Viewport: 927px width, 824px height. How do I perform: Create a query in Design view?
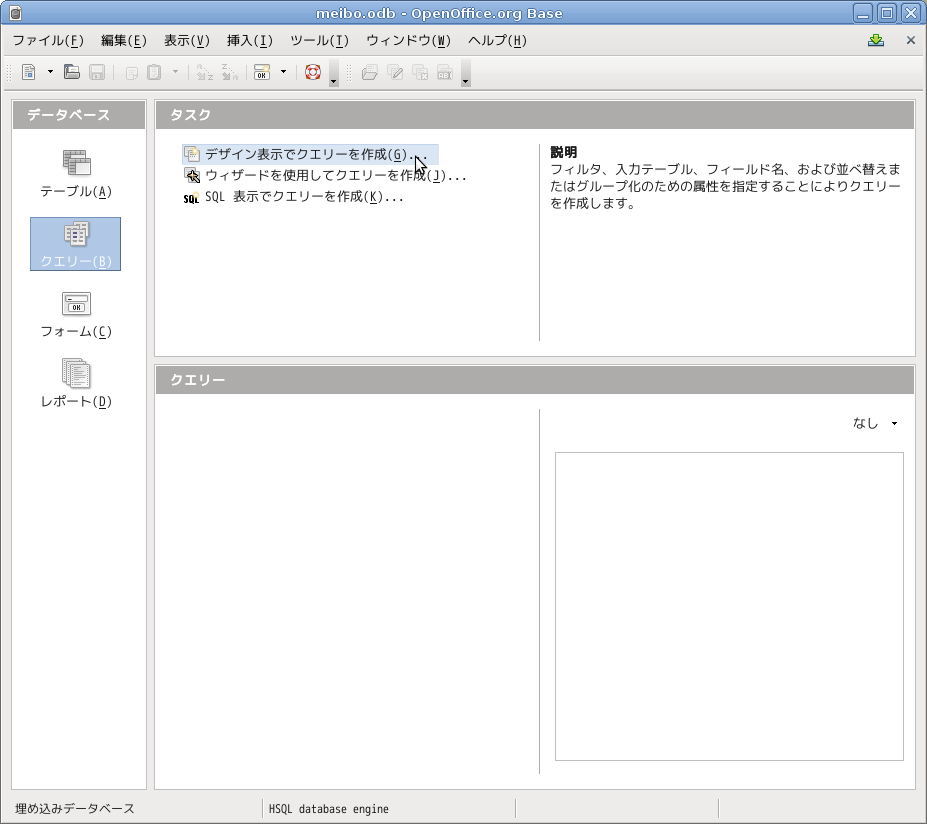(304, 155)
